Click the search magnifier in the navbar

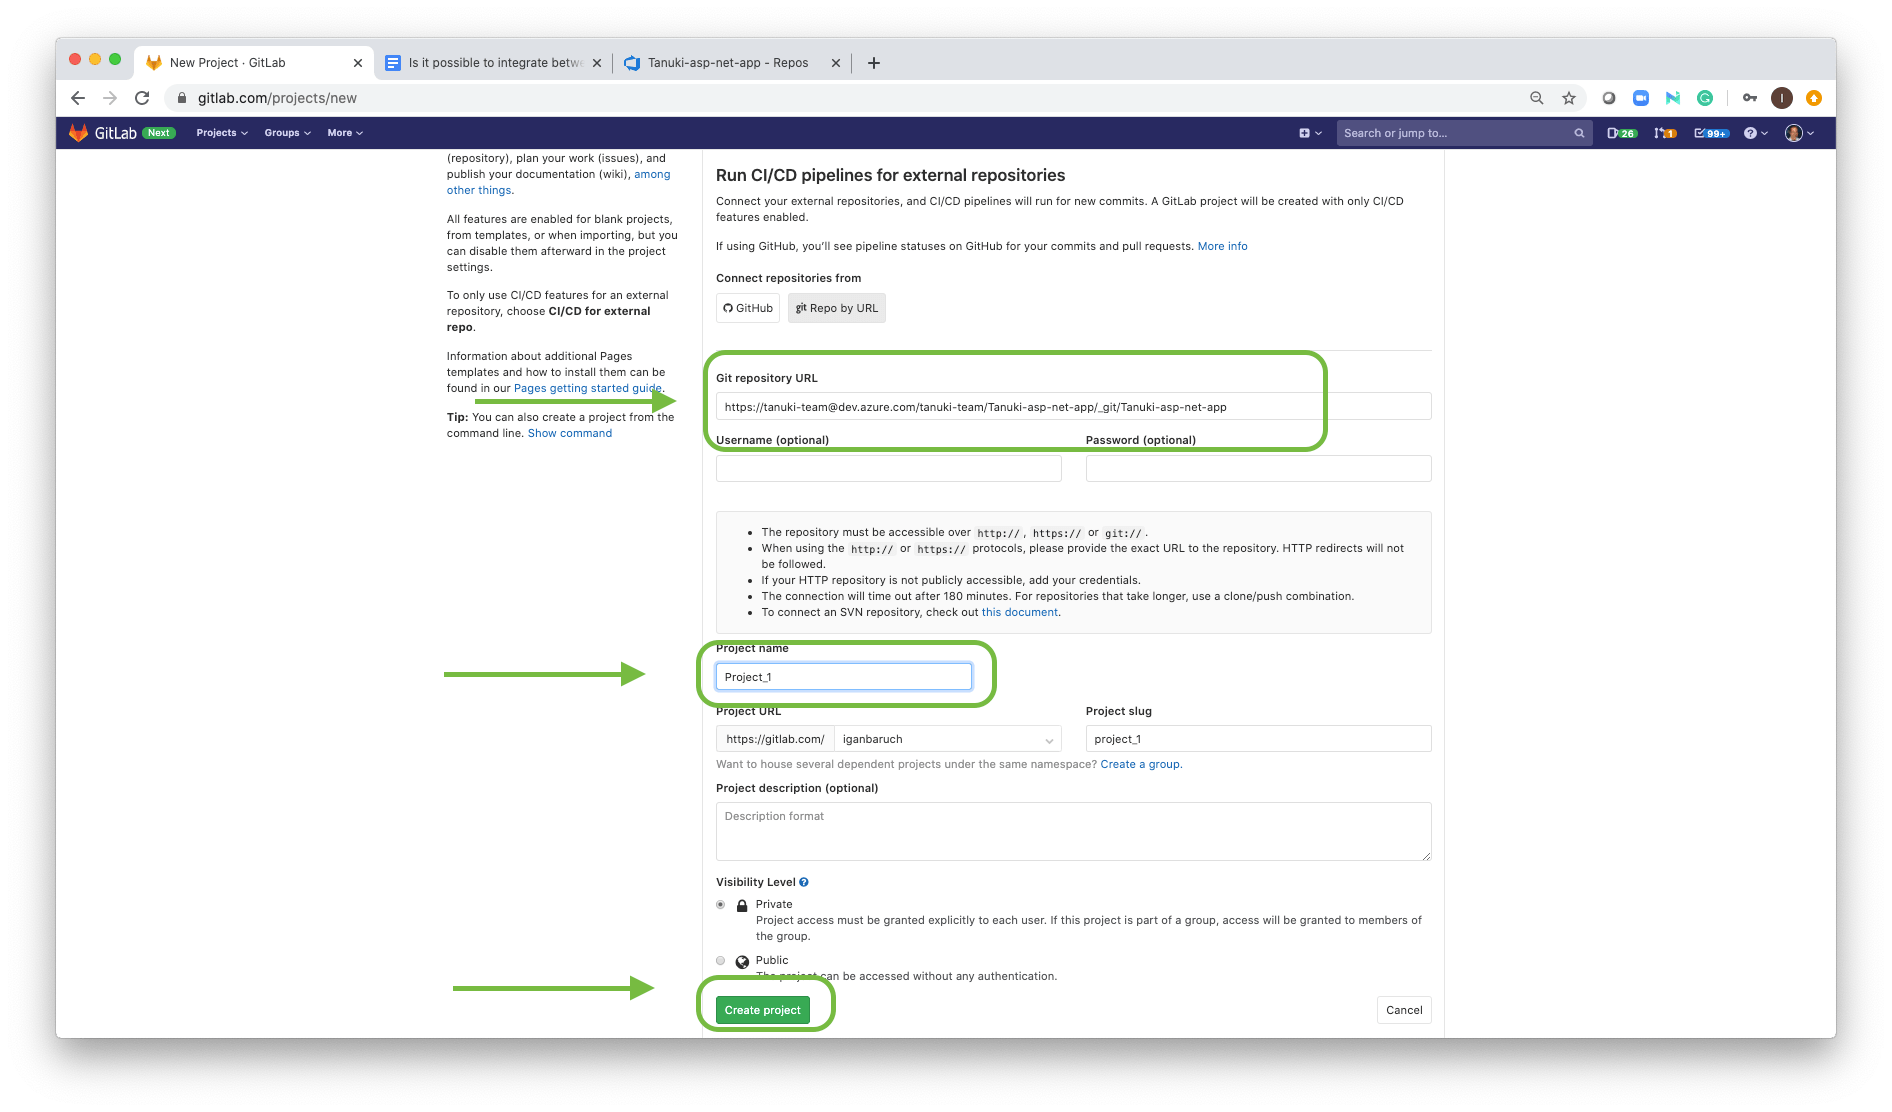tap(1579, 132)
